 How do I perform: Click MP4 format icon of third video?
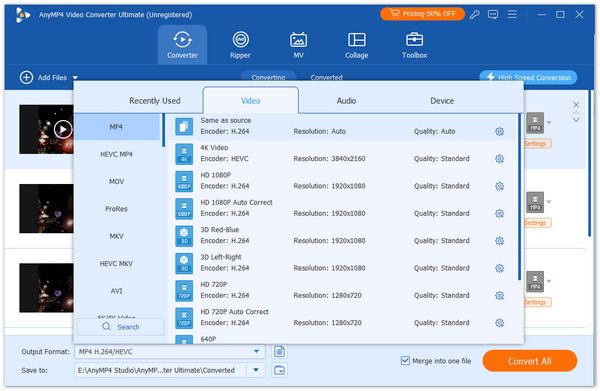[535, 282]
